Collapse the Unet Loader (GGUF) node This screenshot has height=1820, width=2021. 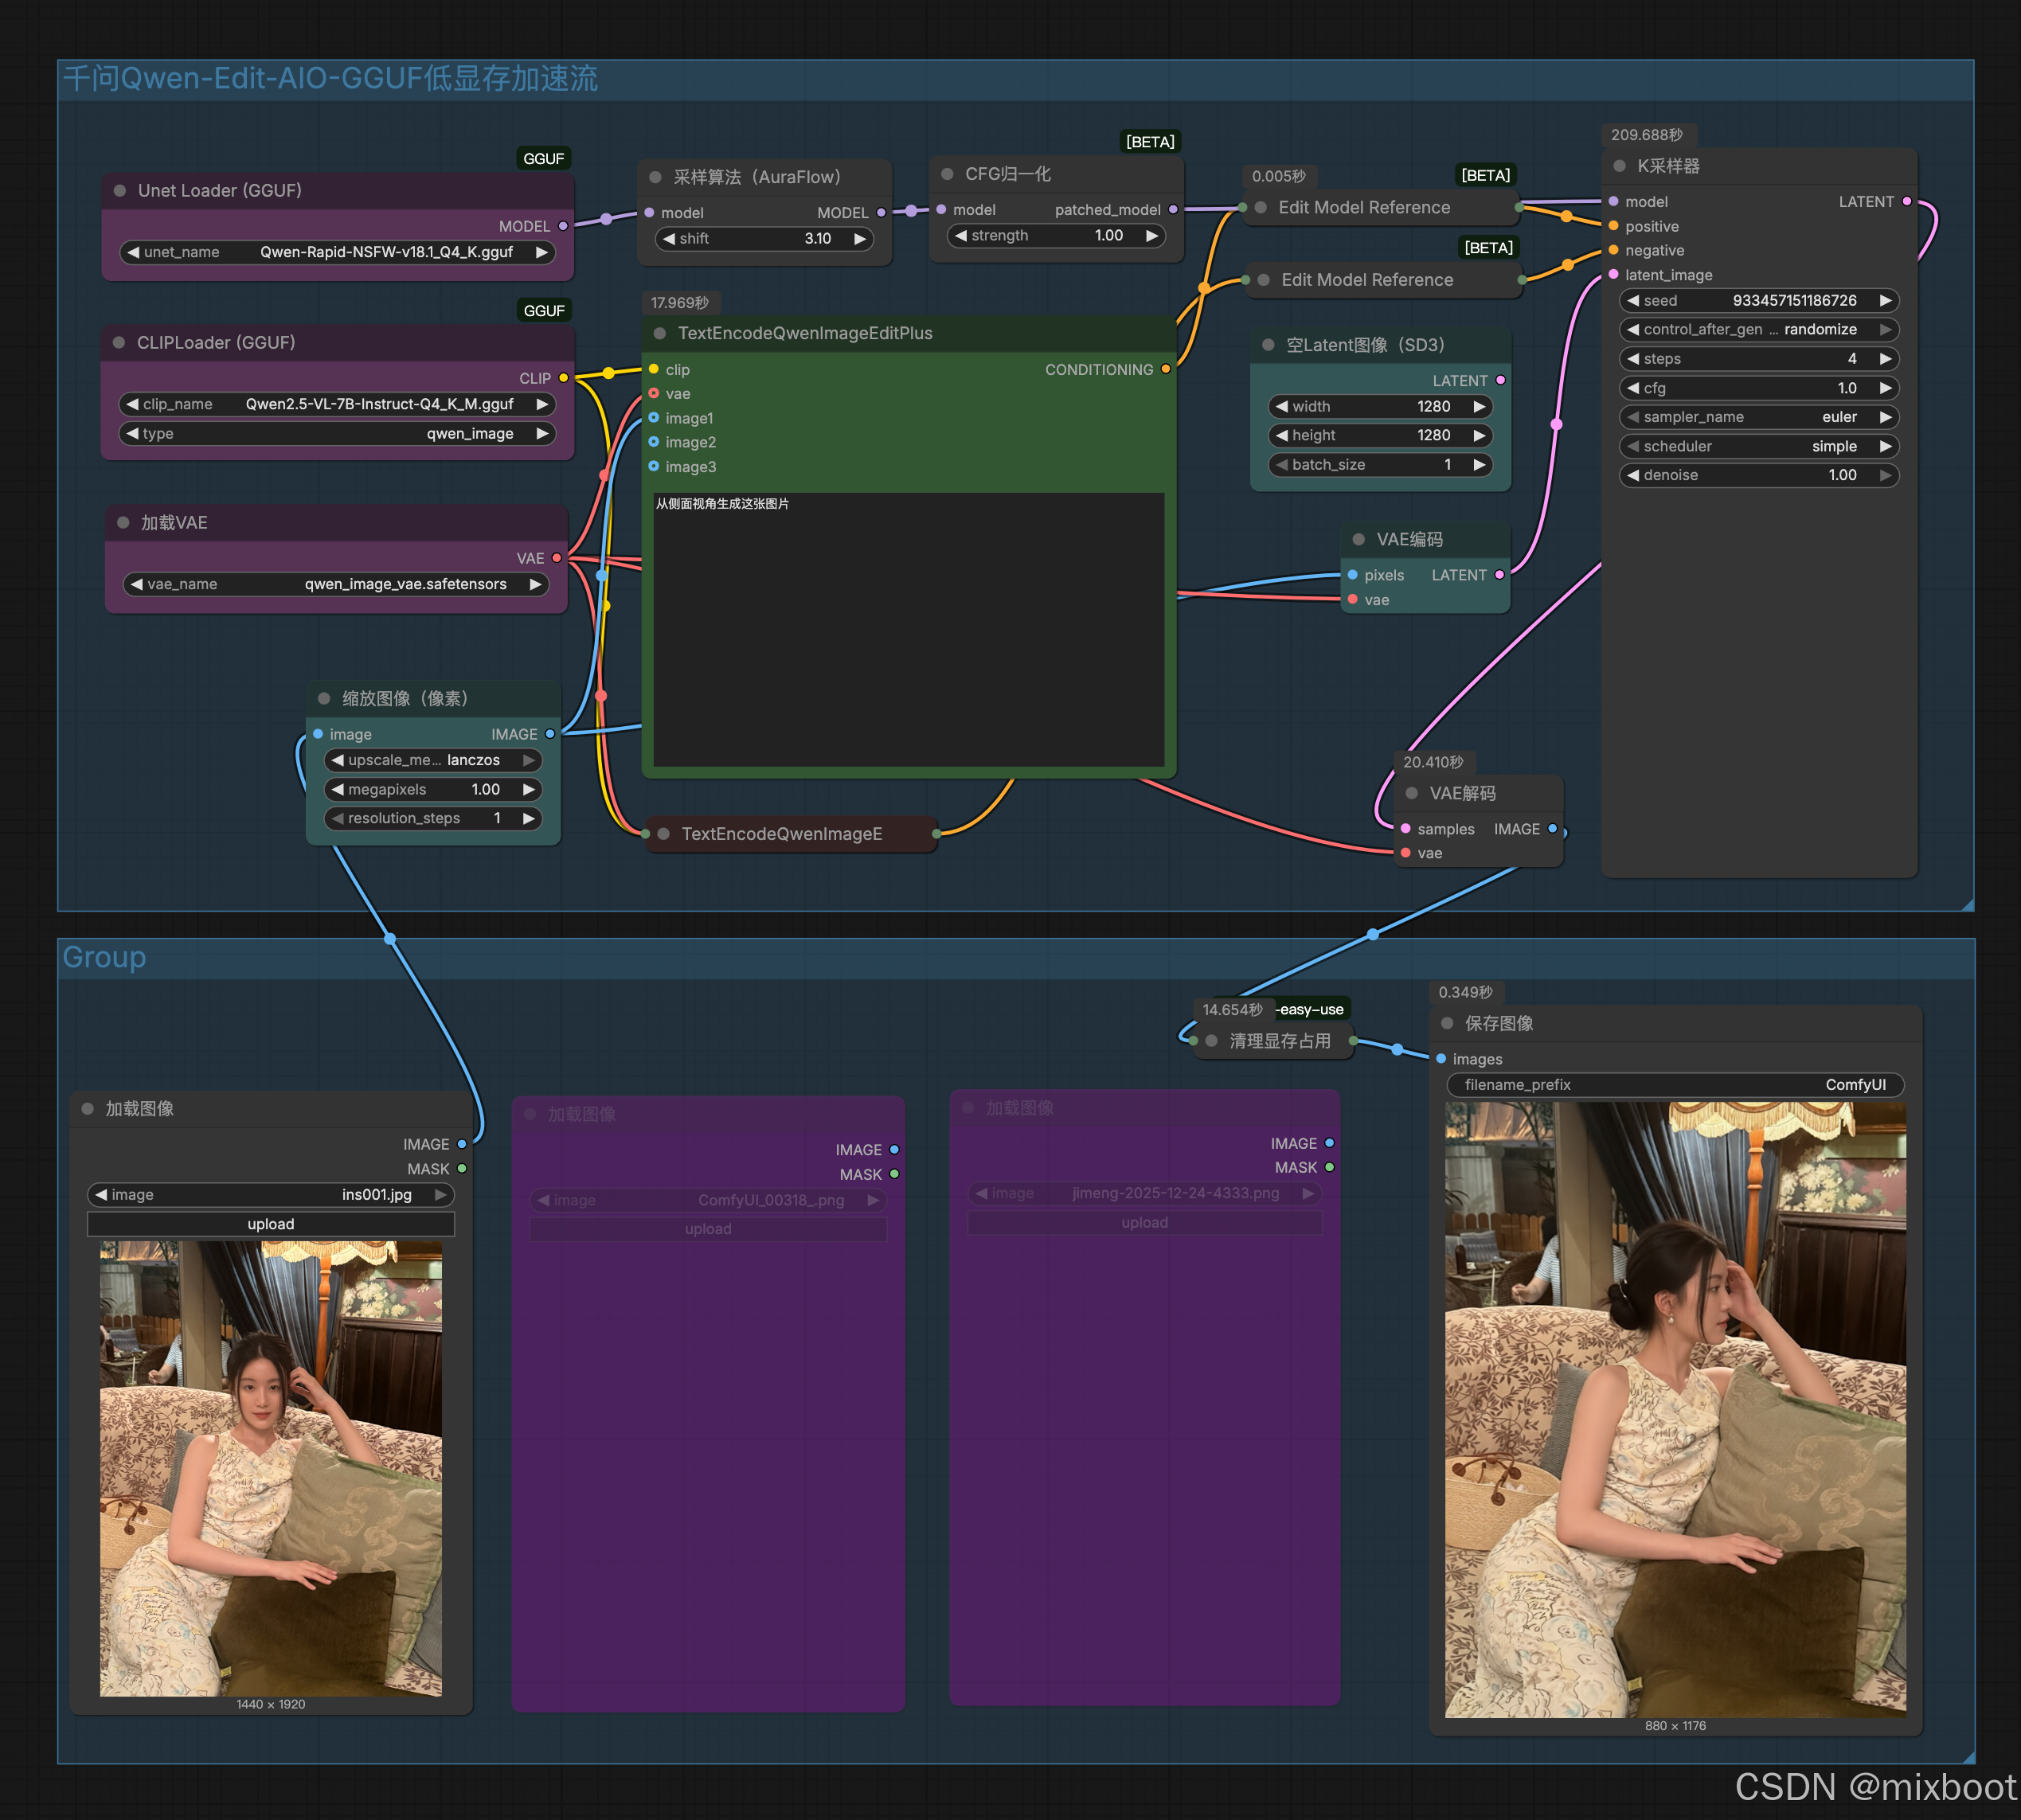pyautogui.click(x=119, y=190)
